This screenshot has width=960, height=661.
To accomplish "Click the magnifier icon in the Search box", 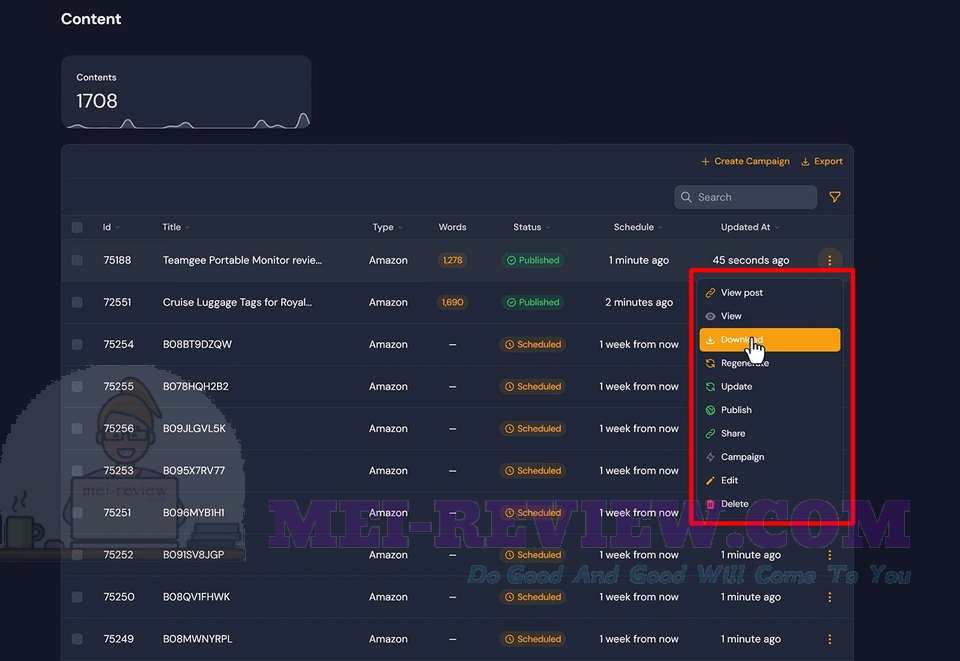I will [686, 197].
